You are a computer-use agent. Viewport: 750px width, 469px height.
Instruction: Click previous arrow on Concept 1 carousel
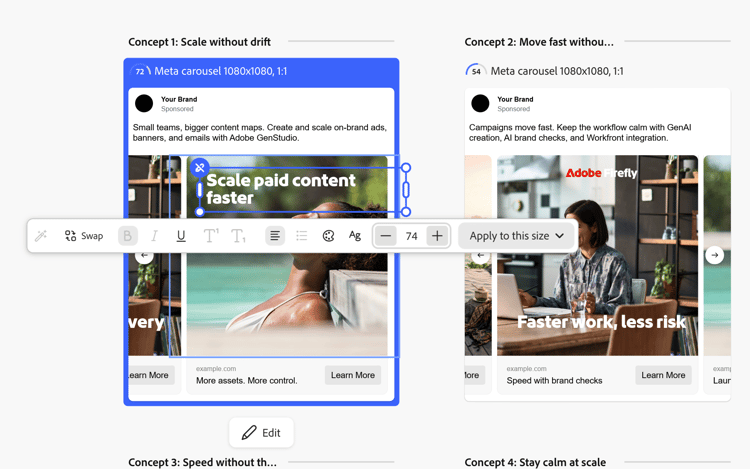point(144,256)
